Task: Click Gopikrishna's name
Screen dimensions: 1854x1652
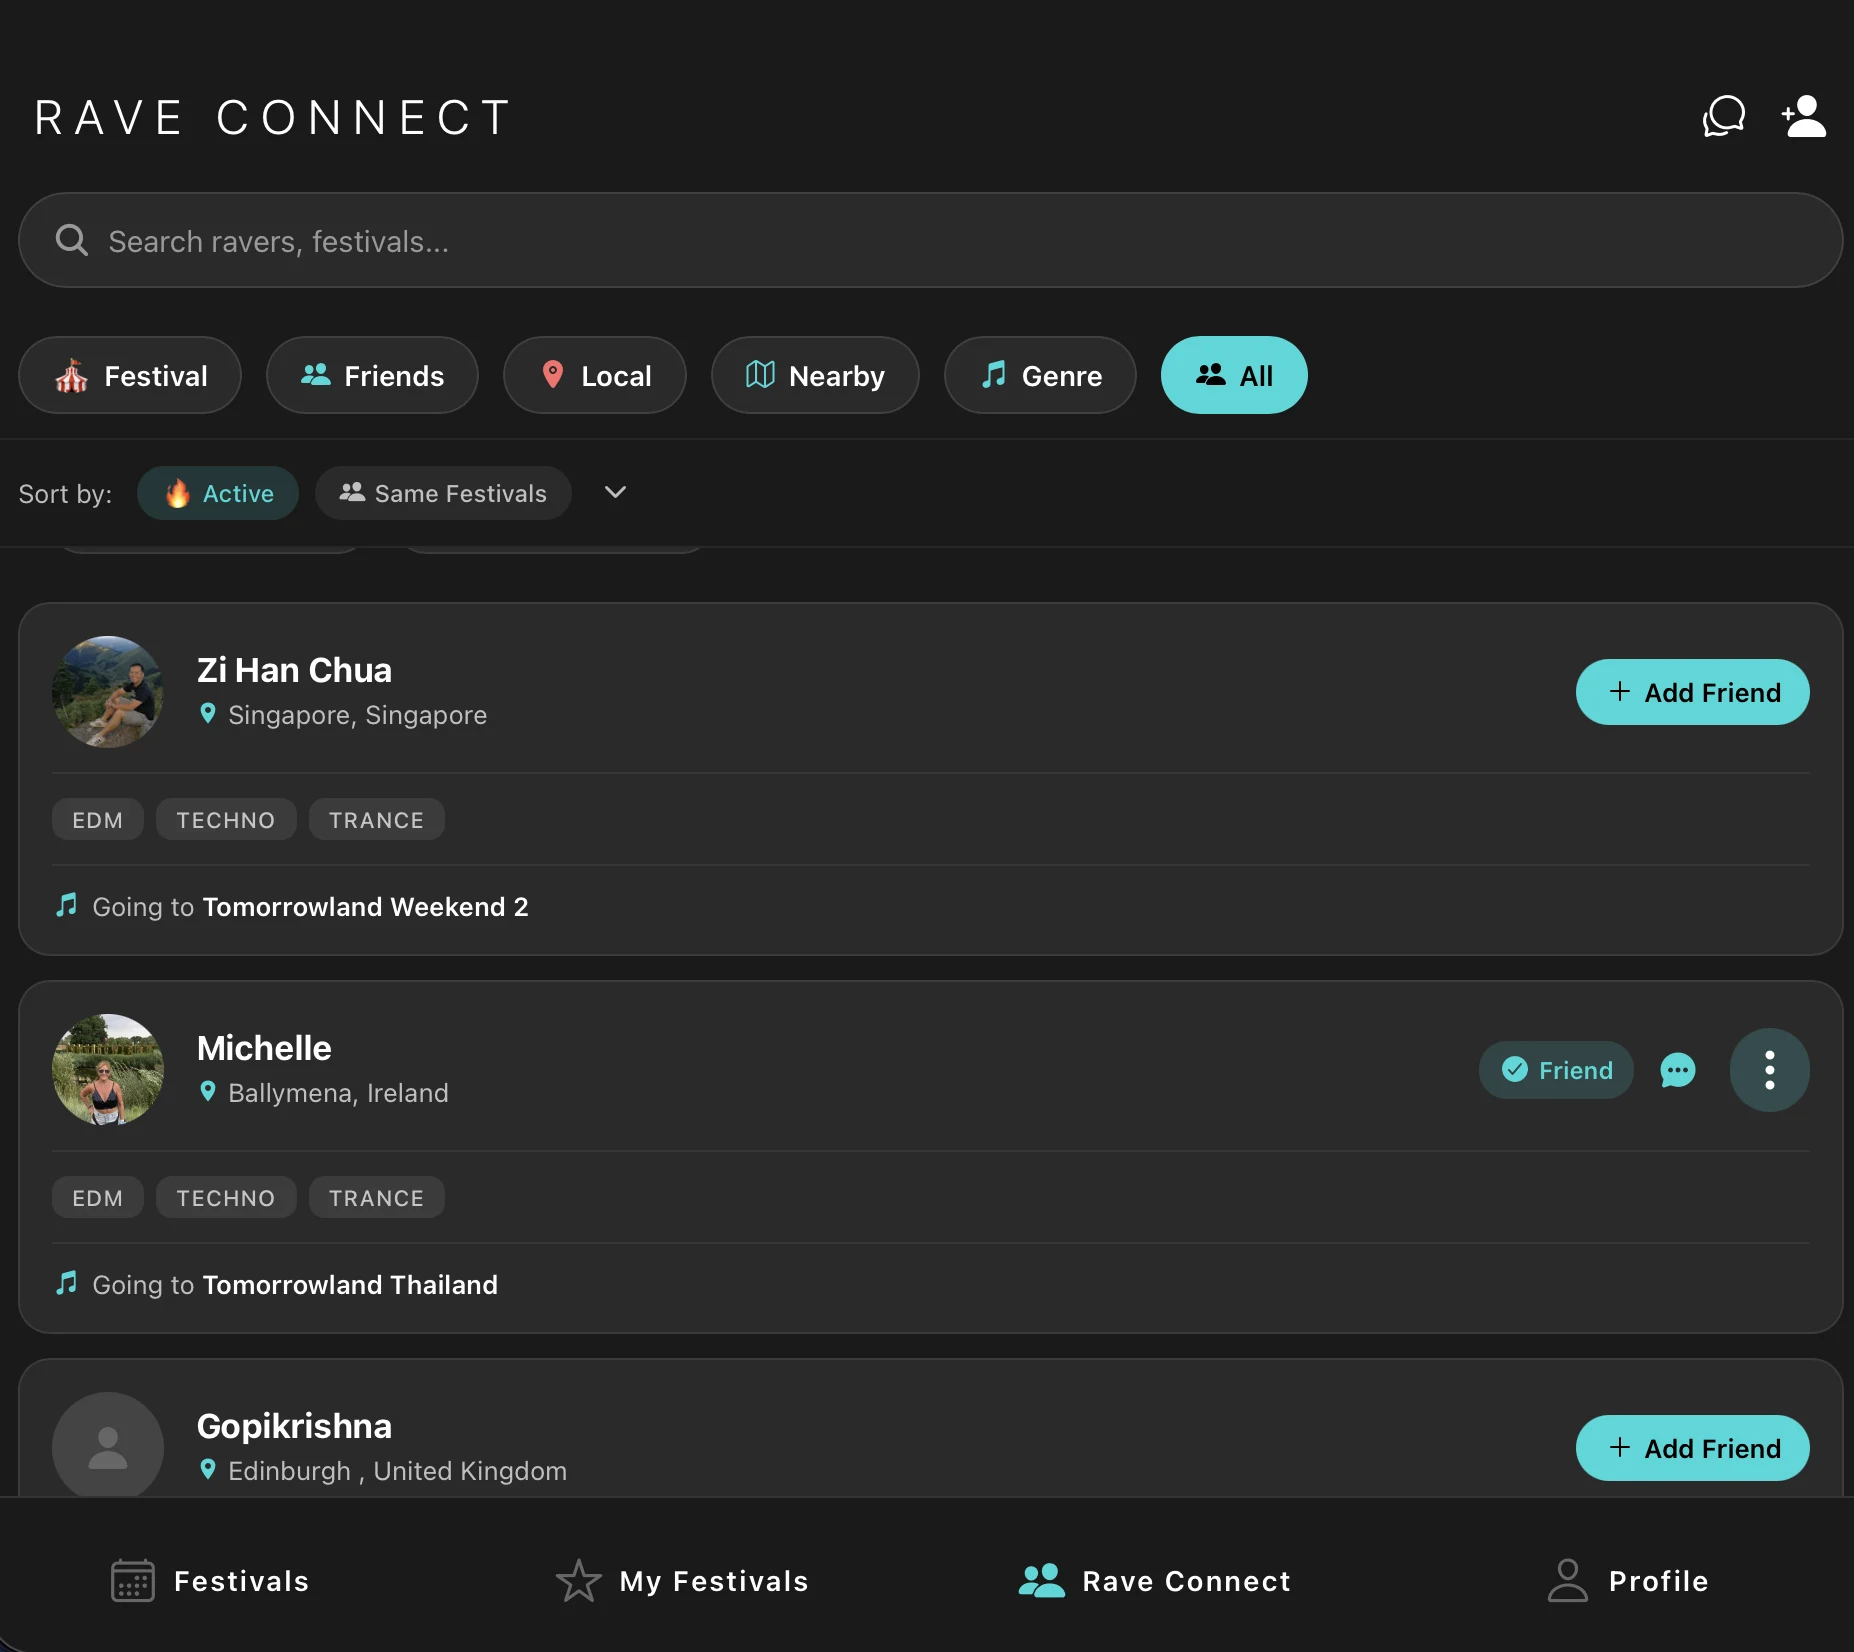Action: (x=294, y=1426)
